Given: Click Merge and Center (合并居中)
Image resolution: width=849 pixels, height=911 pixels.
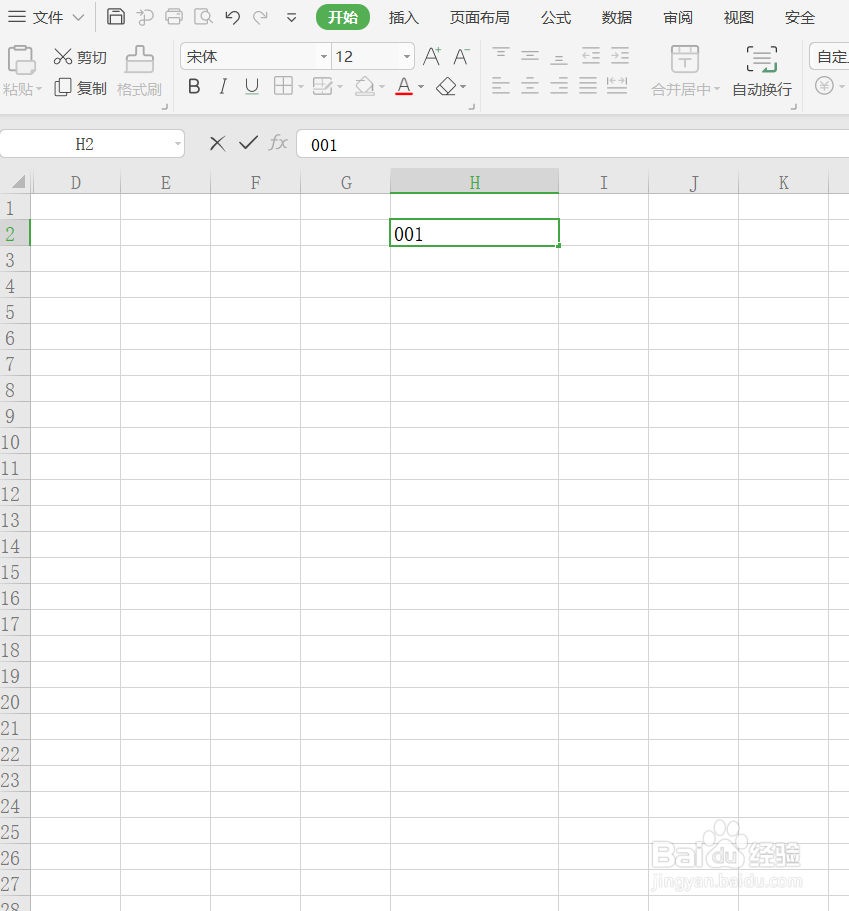Looking at the screenshot, I should click(685, 70).
